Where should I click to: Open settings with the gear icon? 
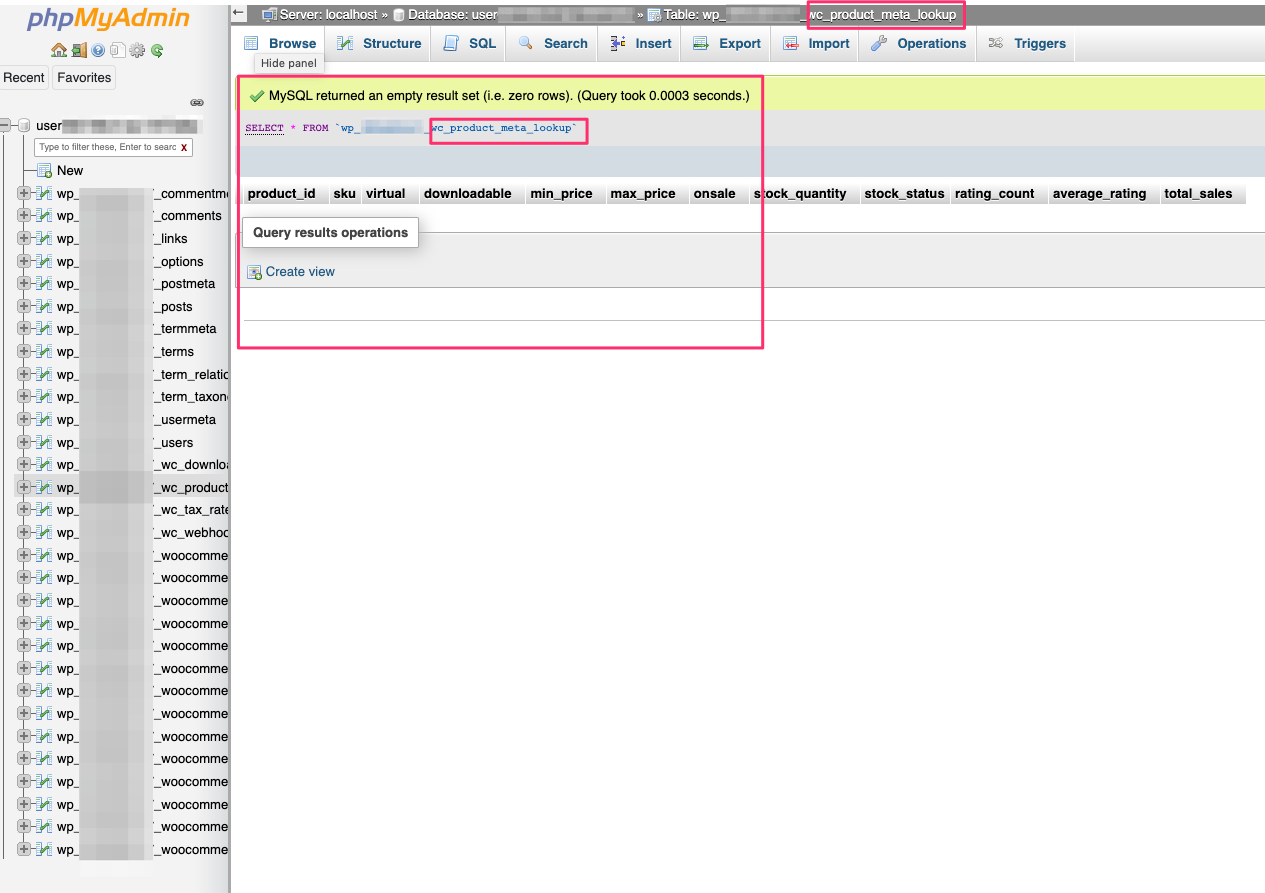136,50
